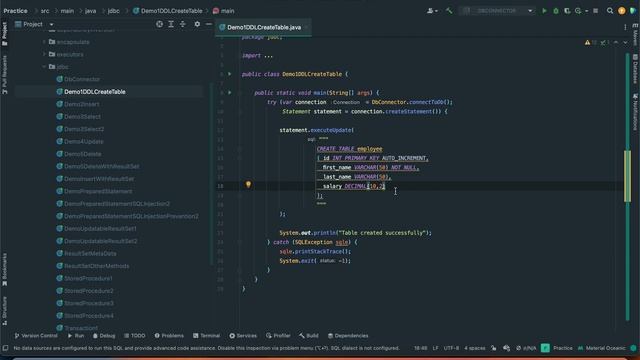Screen dimensions: 640x360
Task: Open the Pull Requests tool window on the left
Action: point(4,75)
